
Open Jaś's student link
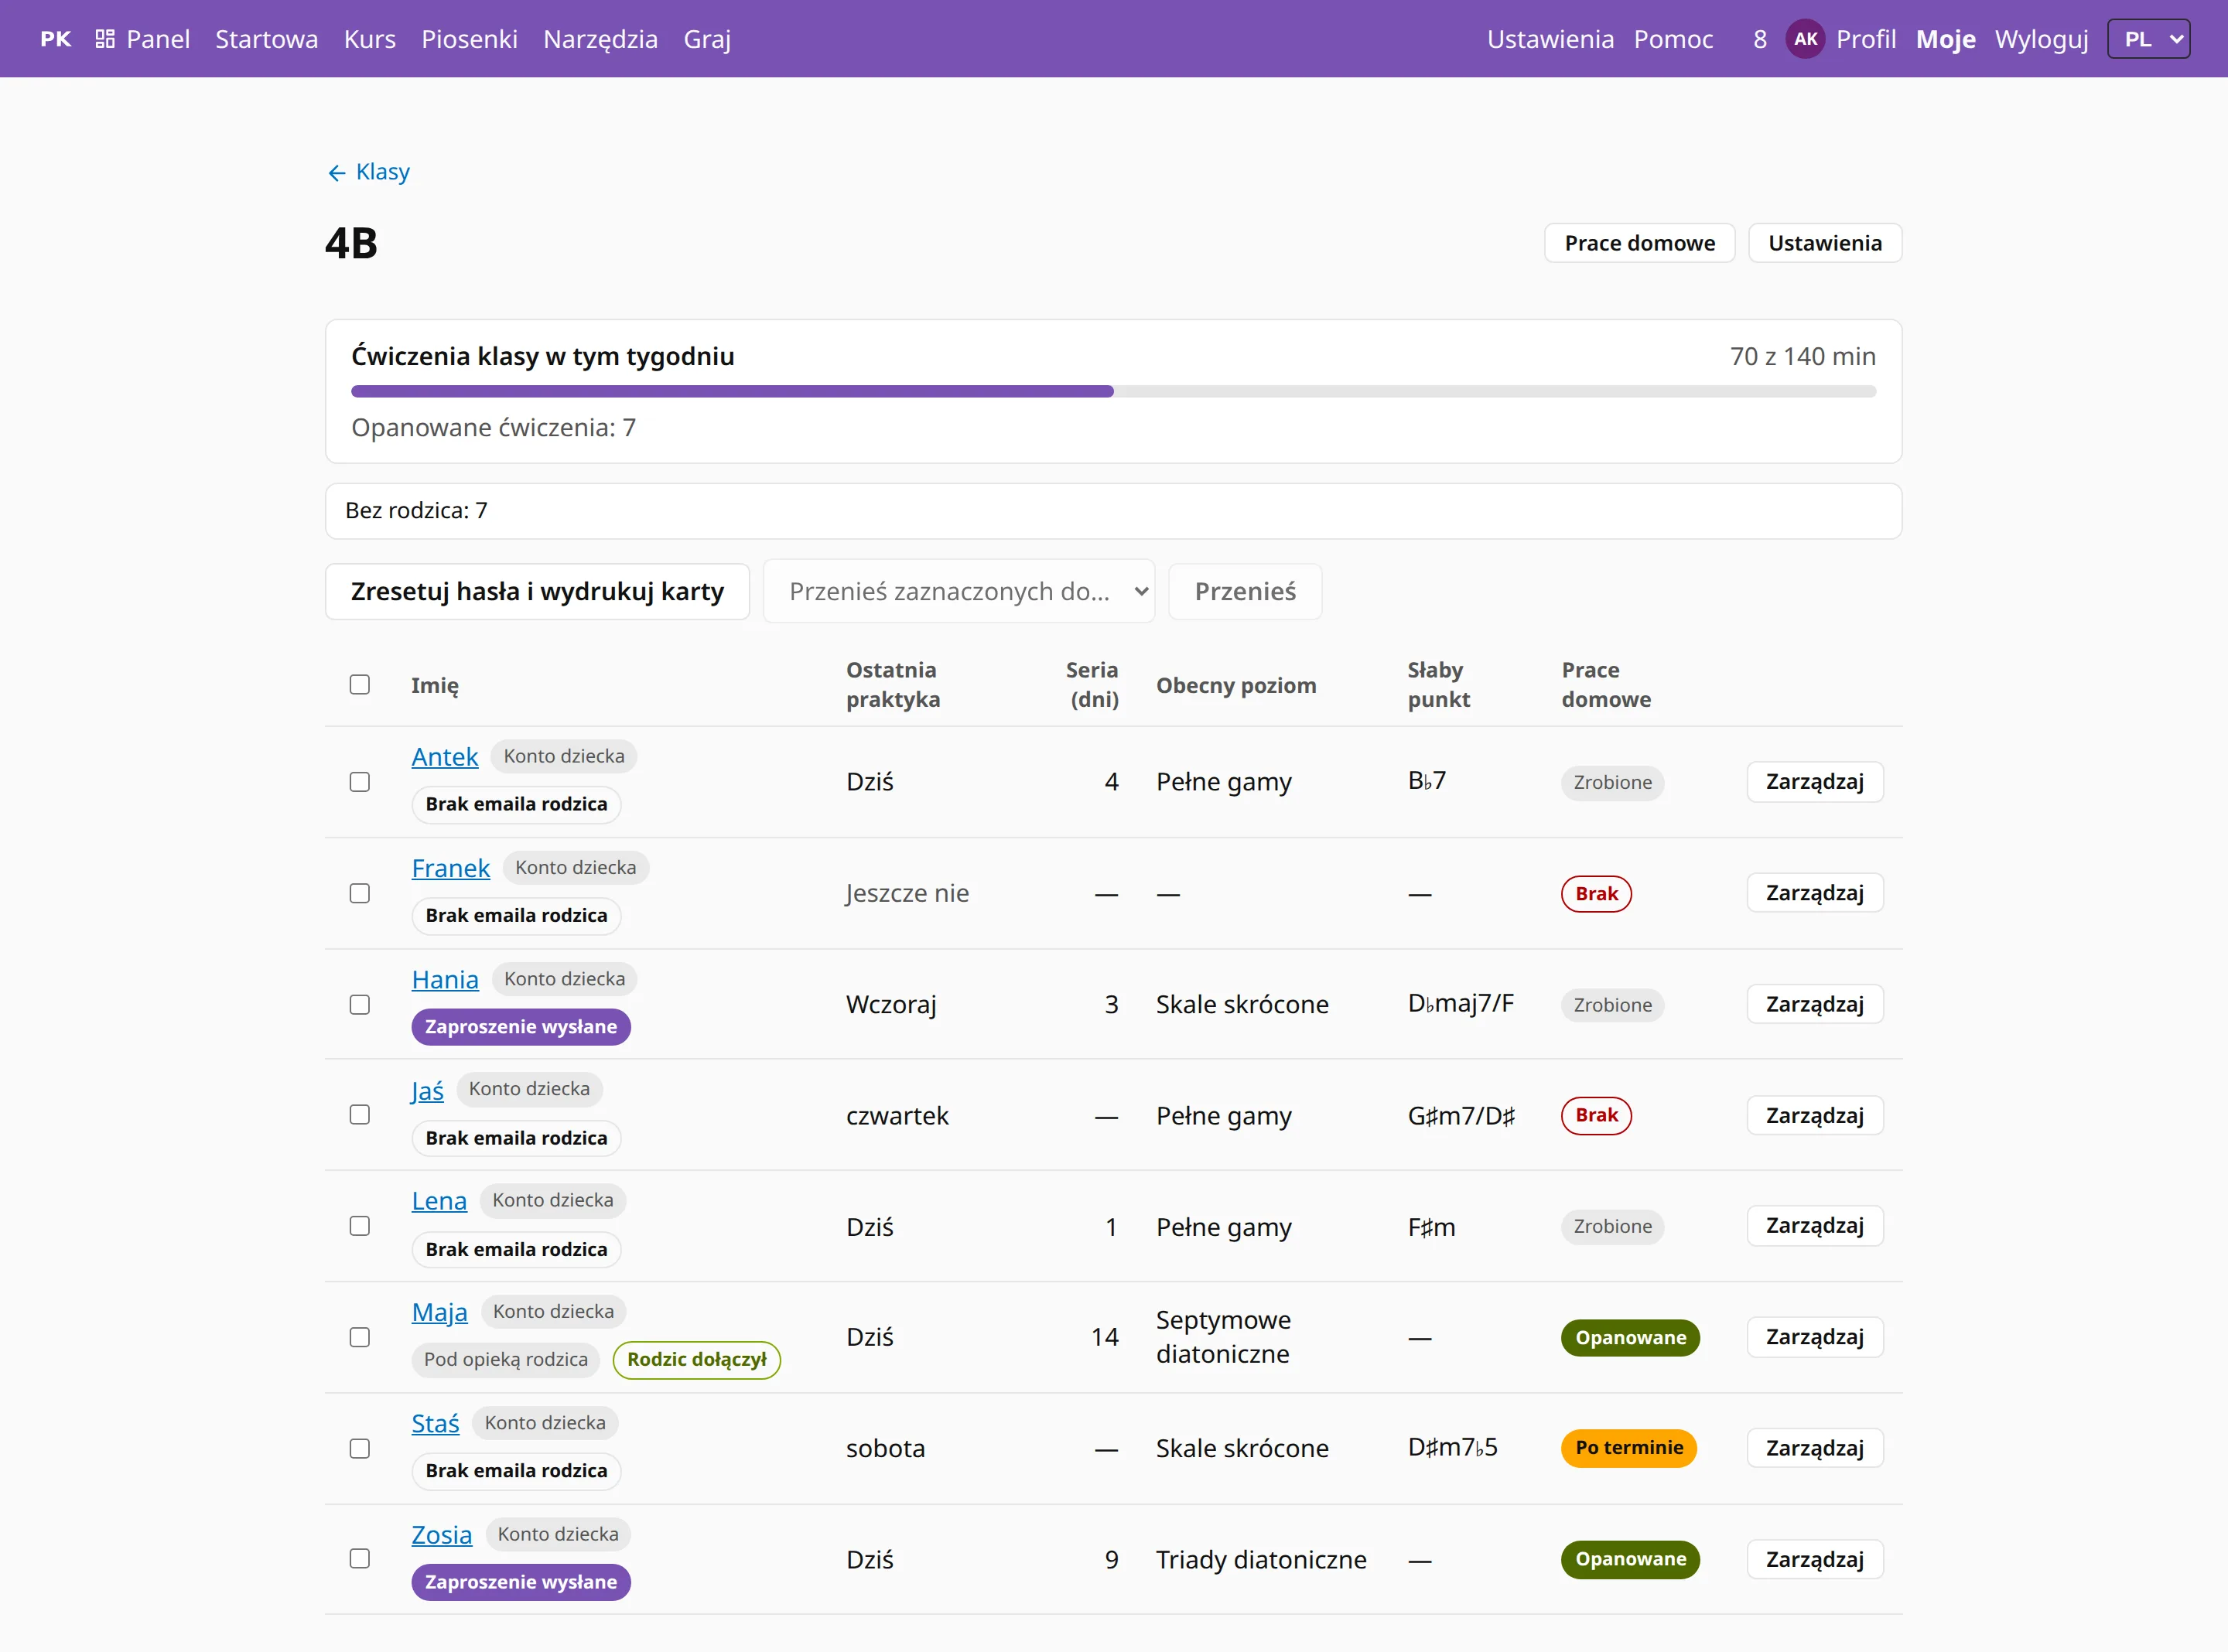[427, 1090]
